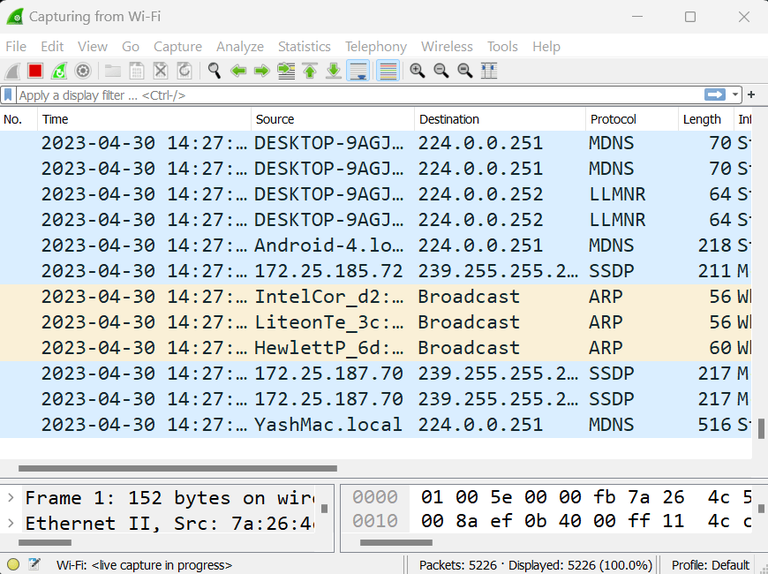Open the display filter history dropdown

735,95
